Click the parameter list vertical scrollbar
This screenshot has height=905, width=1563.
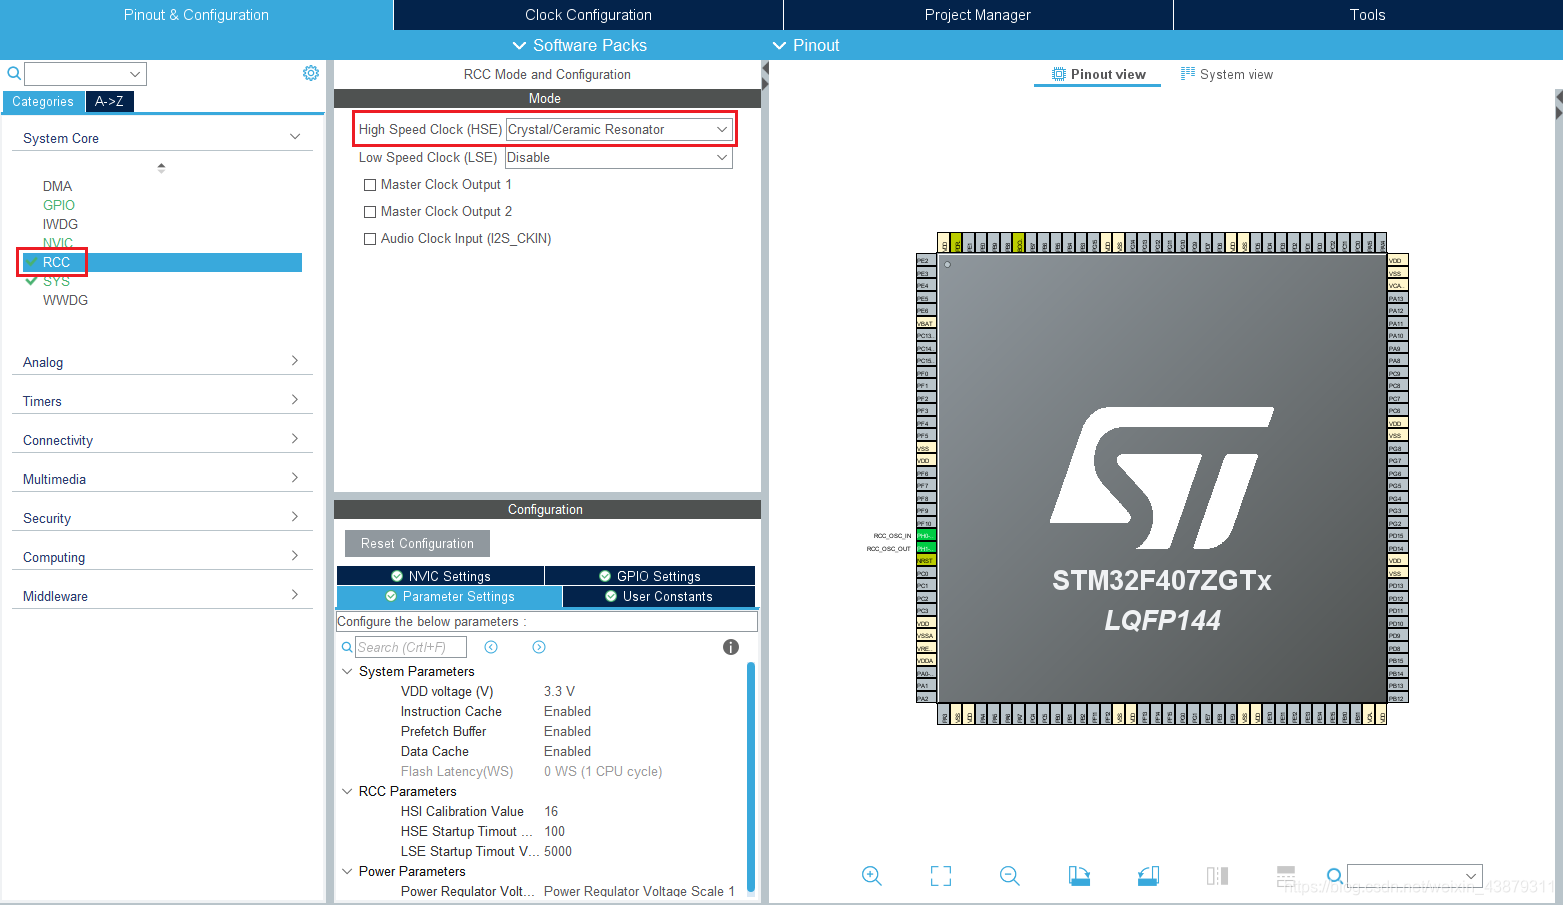(x=751, y=775)
